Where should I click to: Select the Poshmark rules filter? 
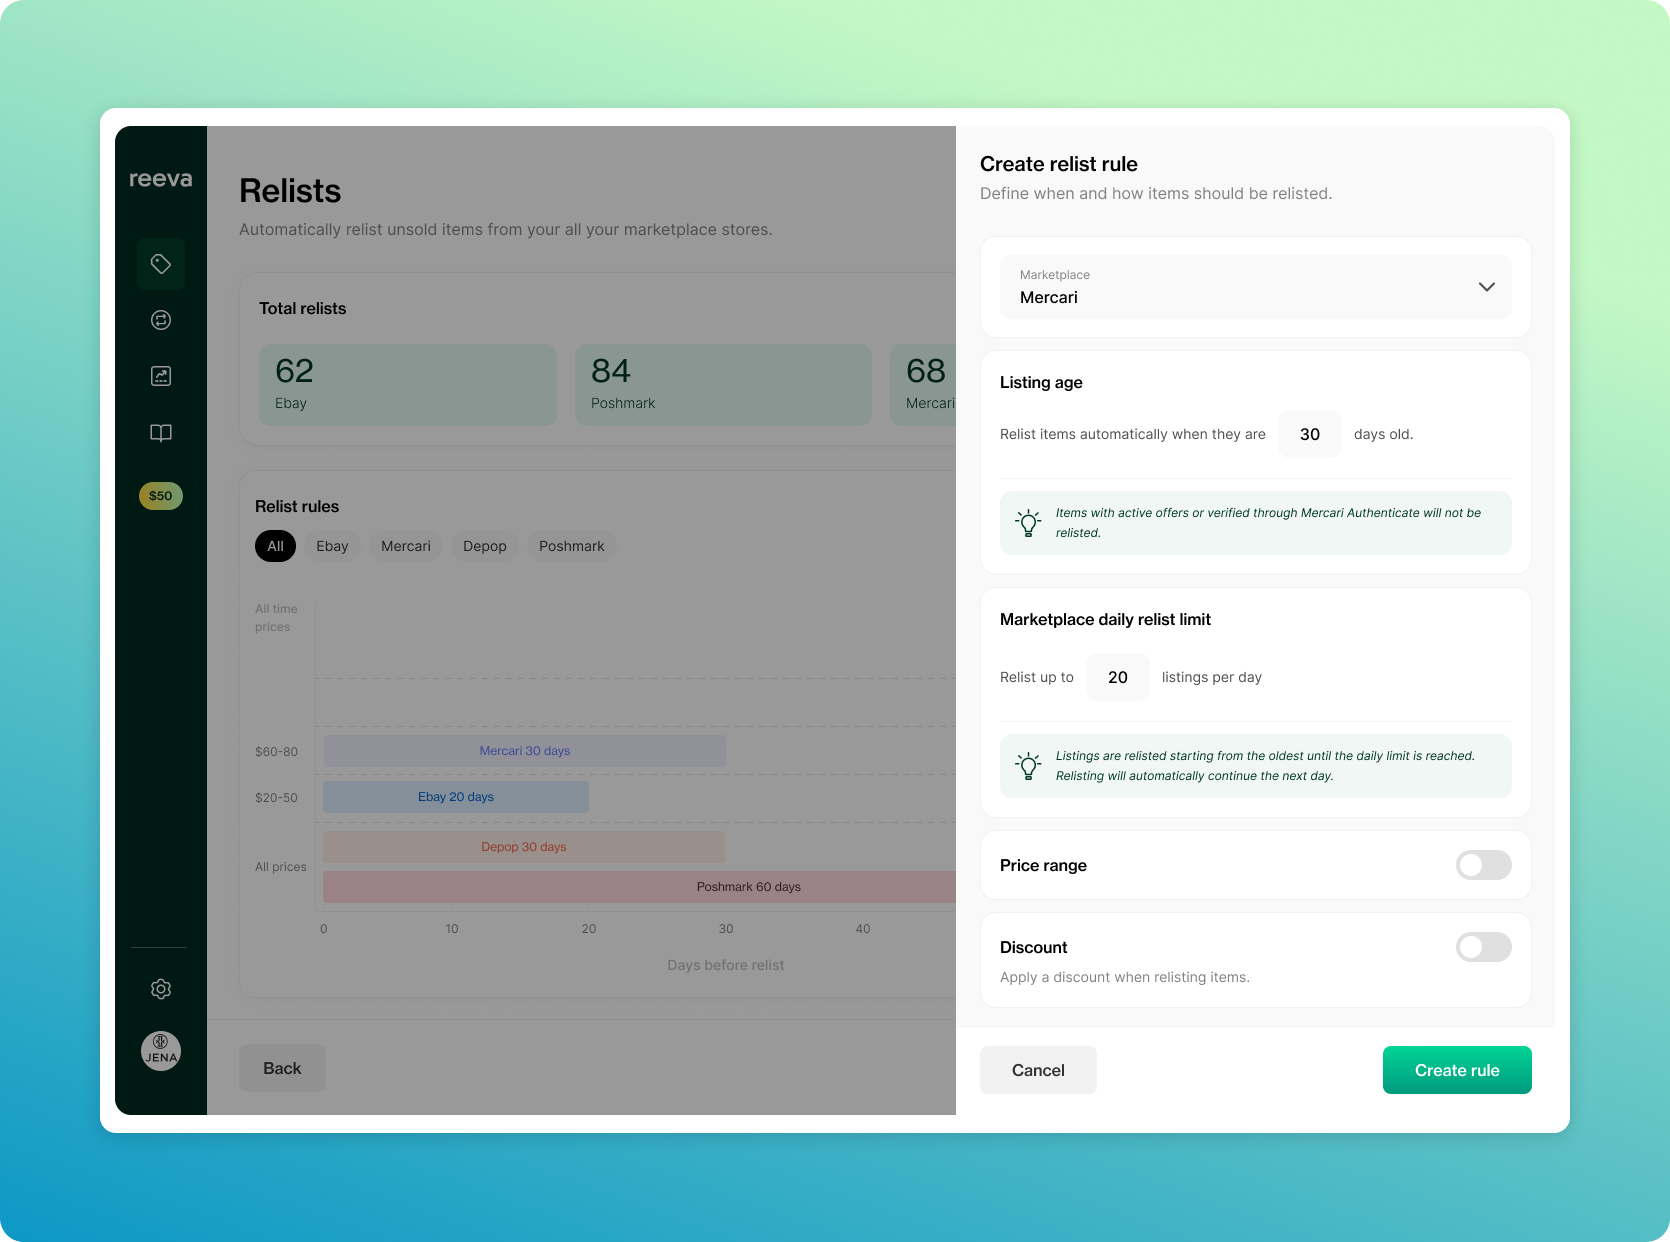pyautogui.click(x=572, y=546)
